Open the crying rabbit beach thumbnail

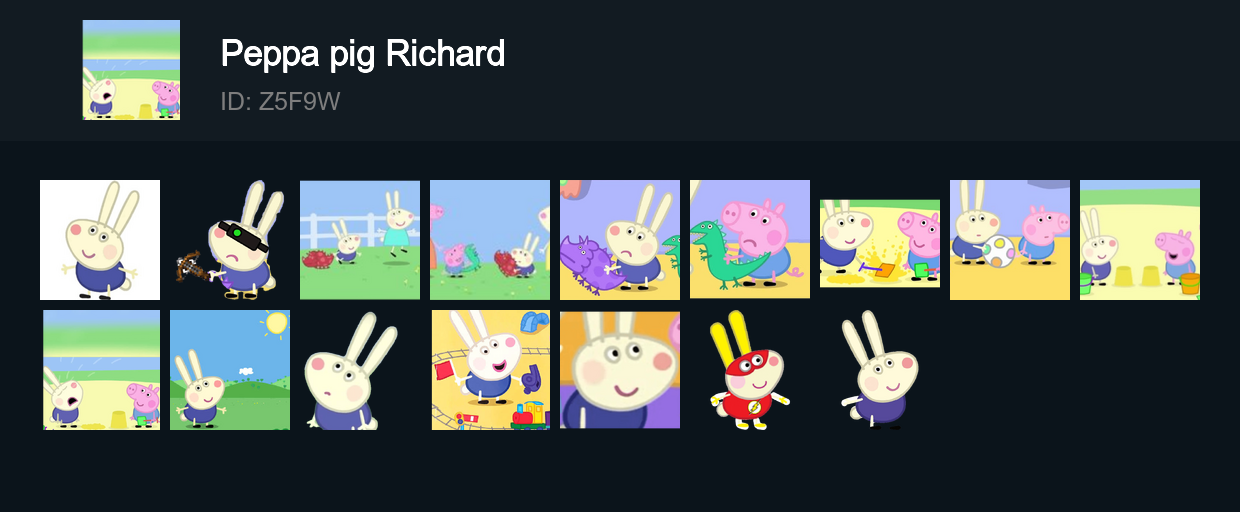coord(101,370)
